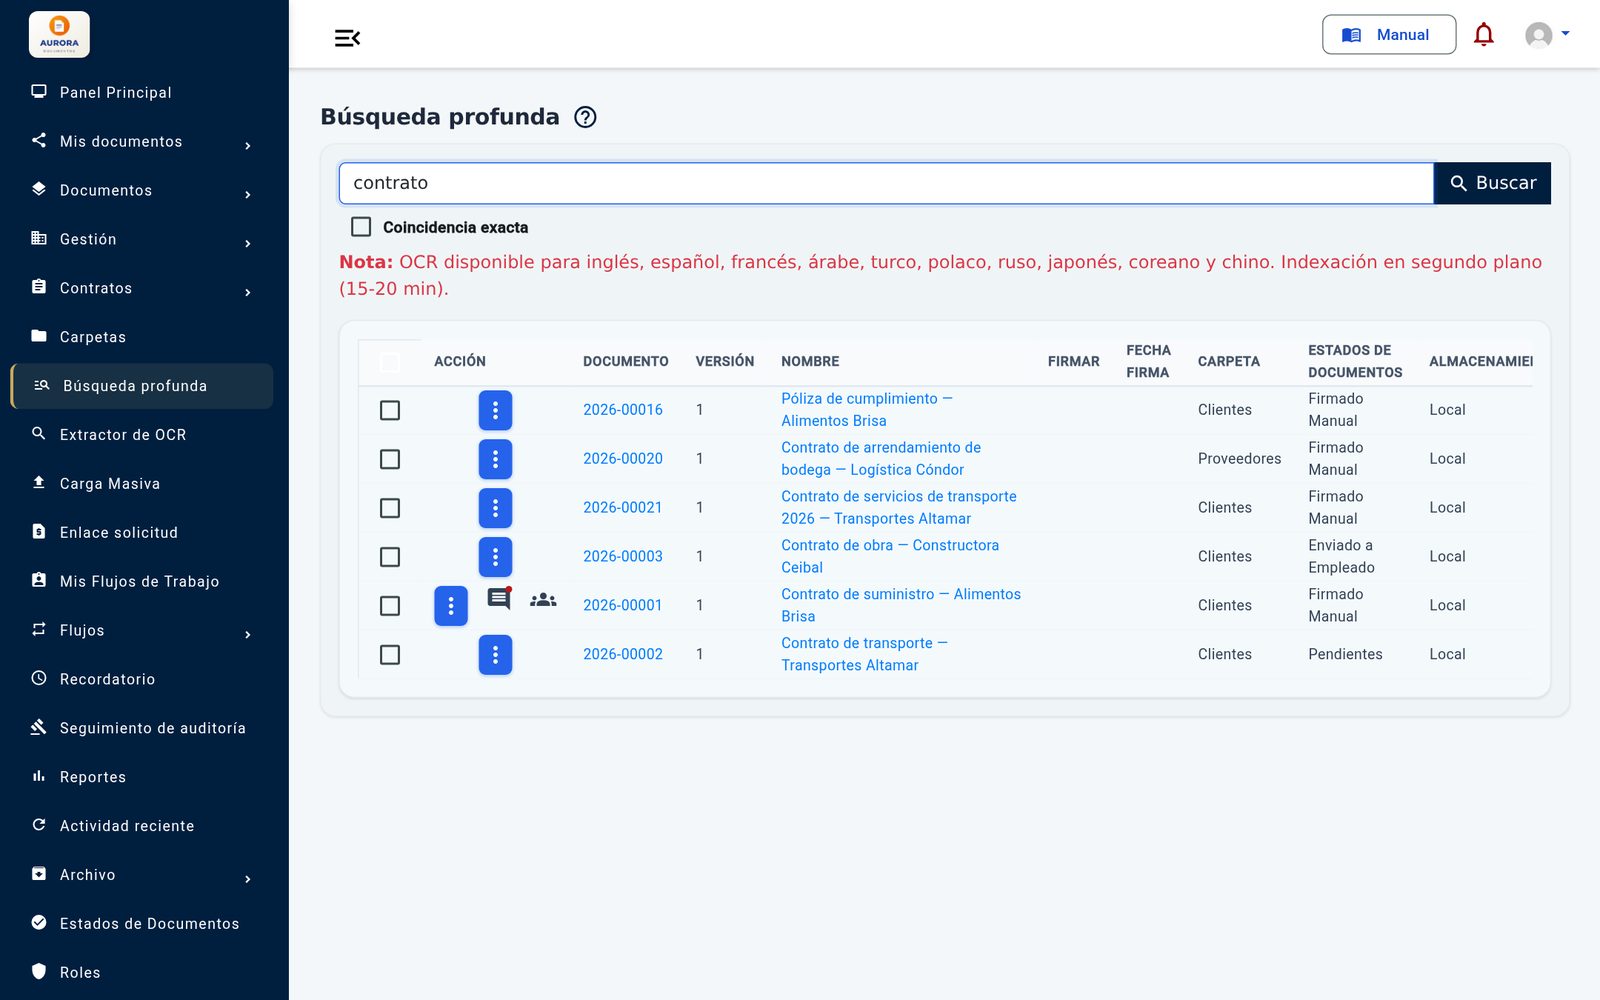Select checkbox for document 2026-00002 row
1600x1000 pixels.
tap(390, 655)
